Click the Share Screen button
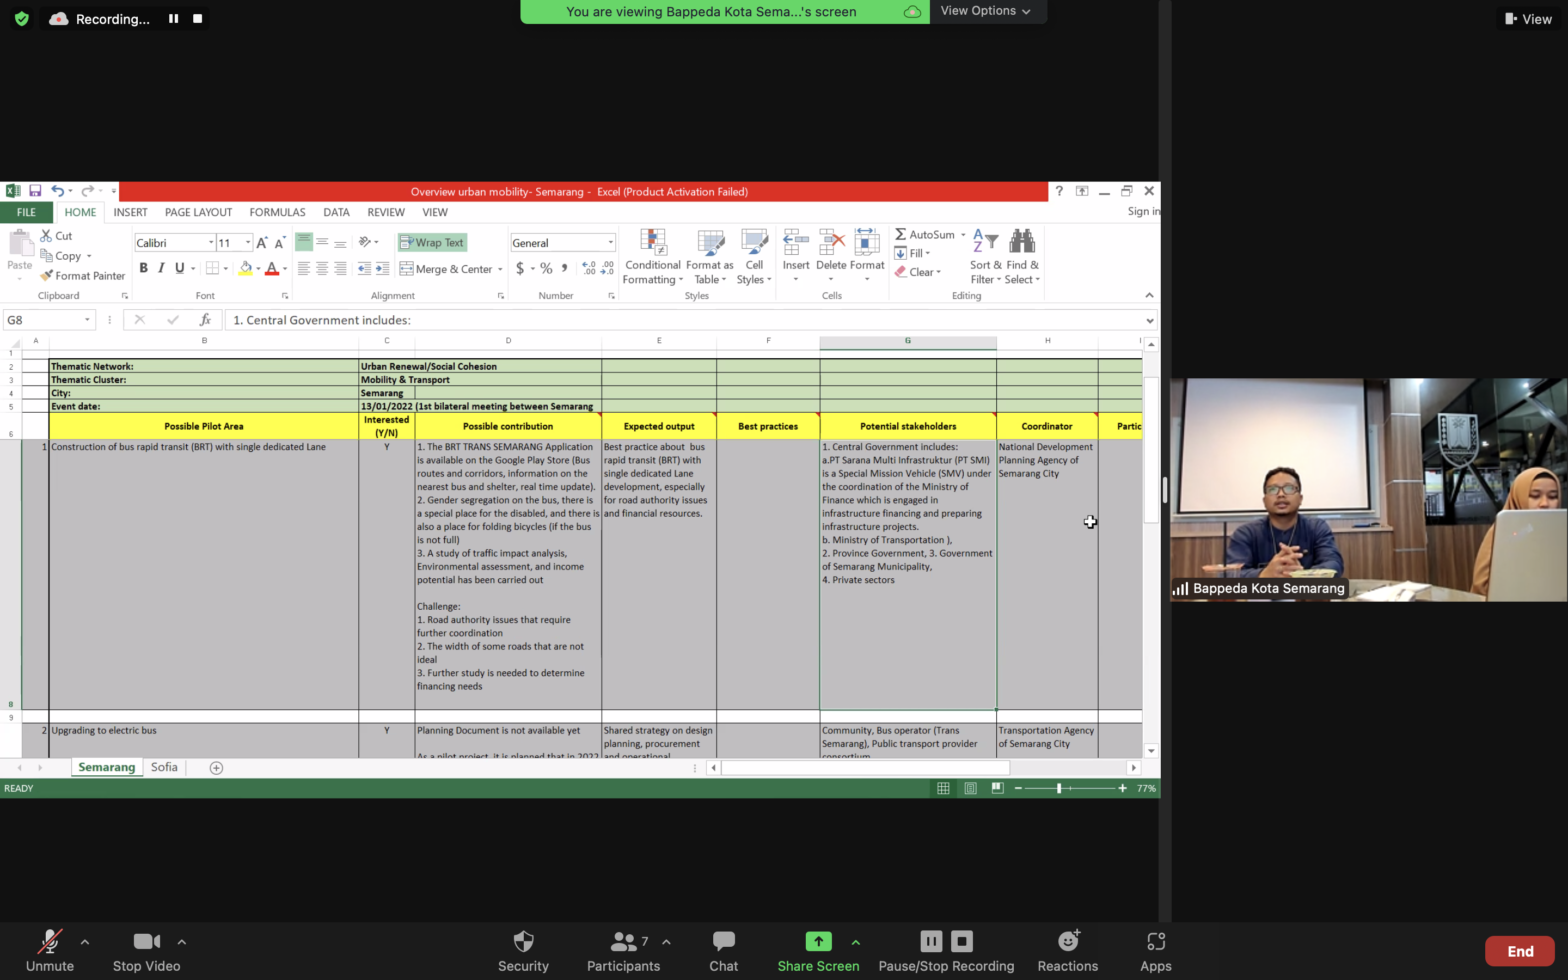The height and width of the screenshot is (980, 1568). 818,942
